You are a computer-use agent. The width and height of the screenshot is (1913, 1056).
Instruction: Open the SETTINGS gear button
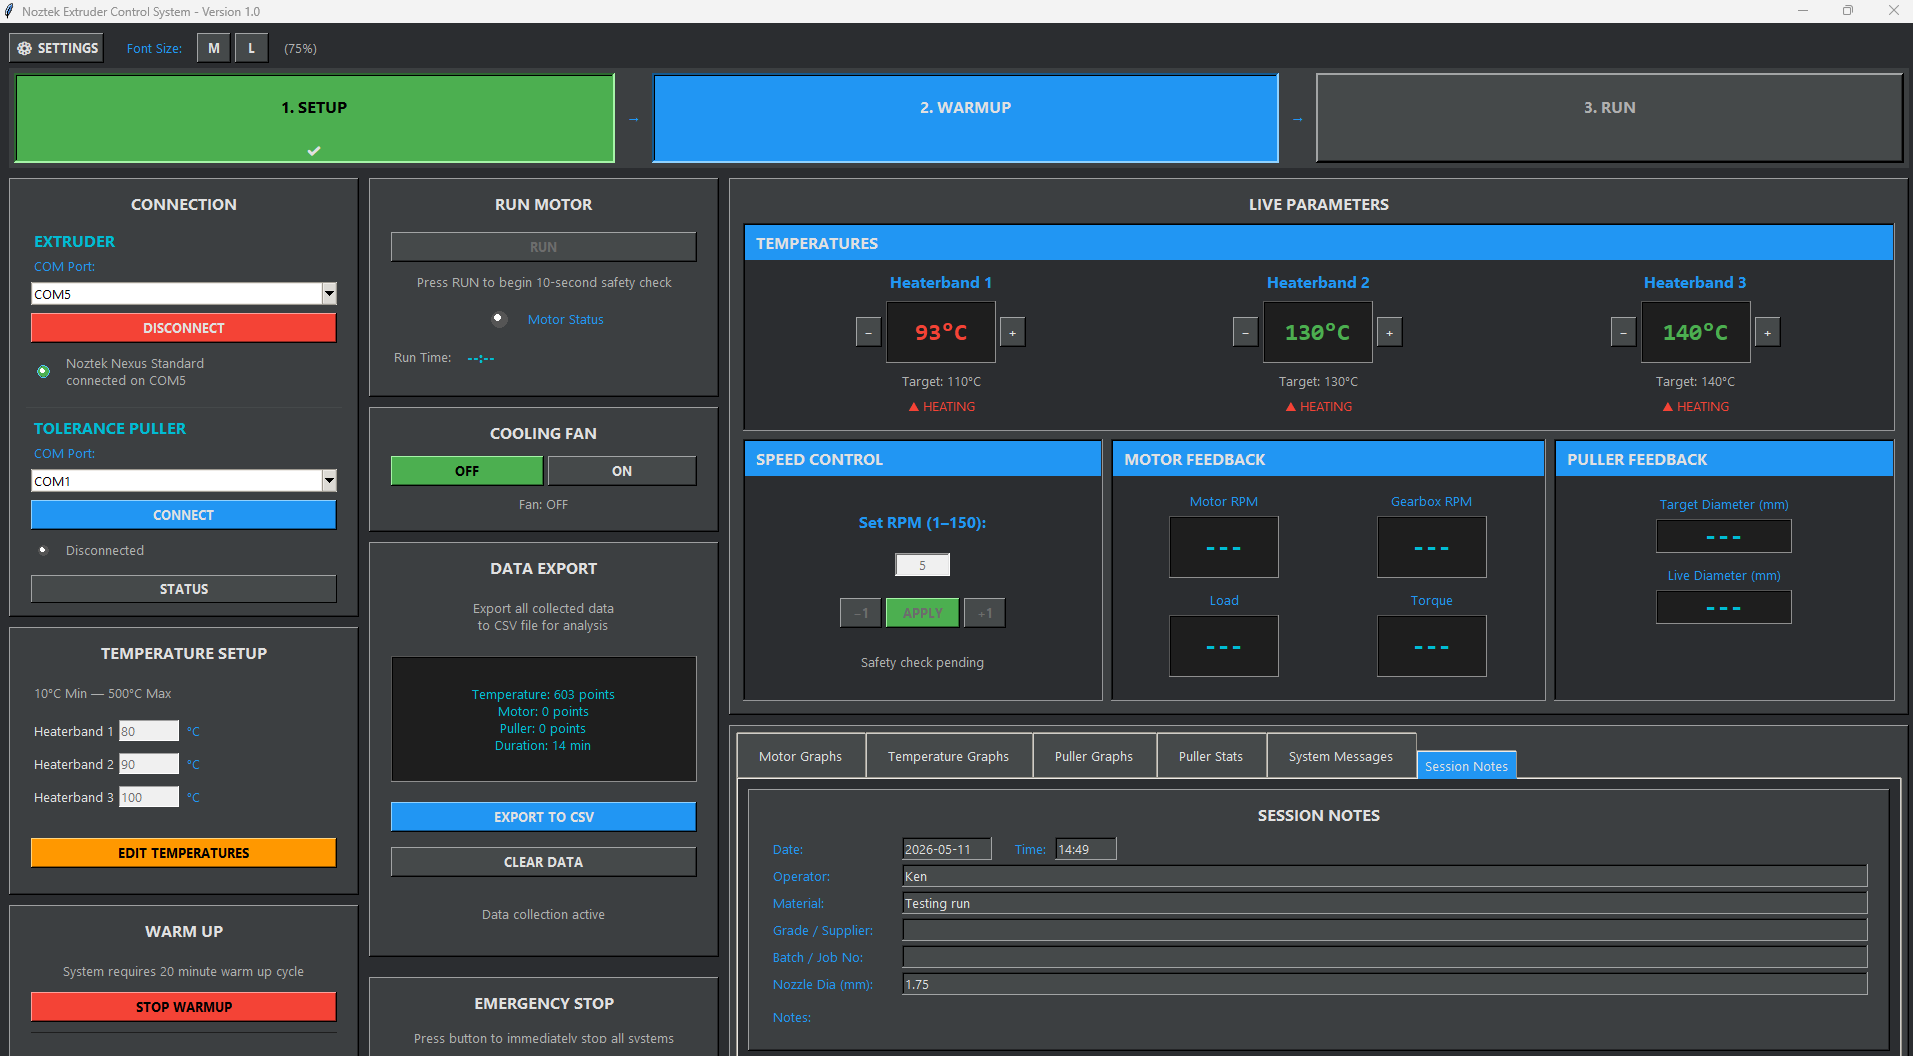(57, 48)
